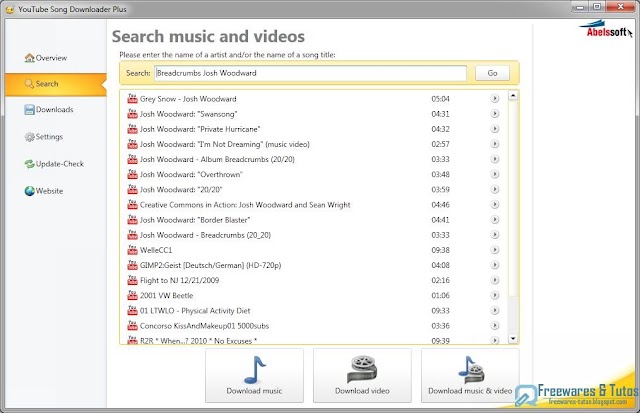Play preview of 2001 VW Beetle result
The height and width of the screenshot is (413, 640).
(x=495, y=295)
